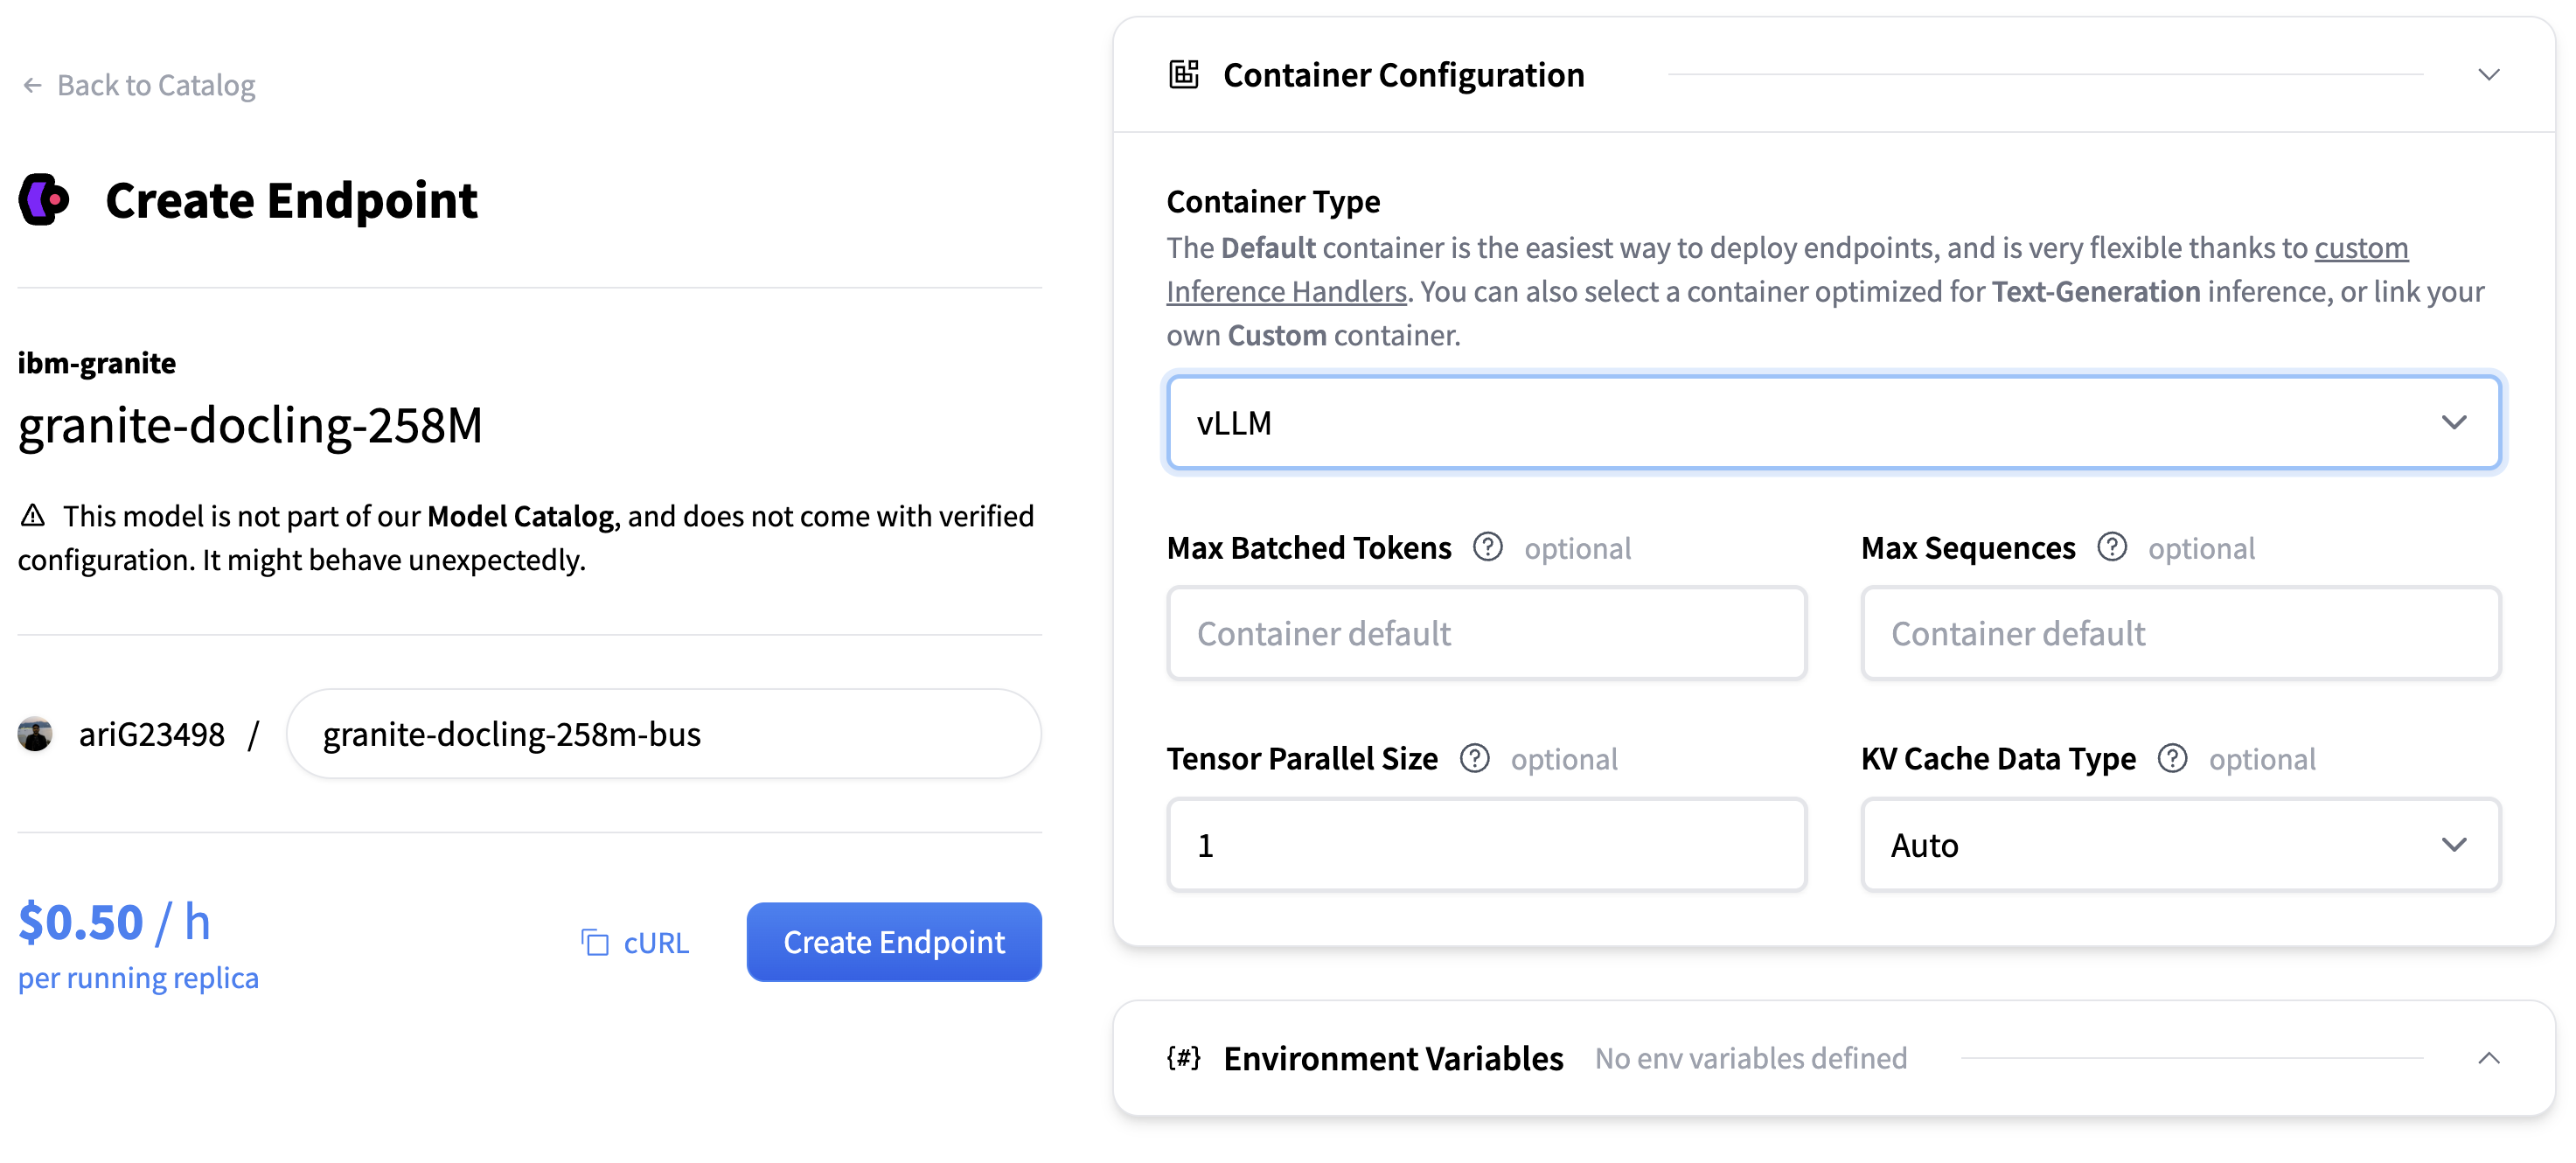Click the Create Endpoint button
Screen dimensions: 2576x1163
893,942
